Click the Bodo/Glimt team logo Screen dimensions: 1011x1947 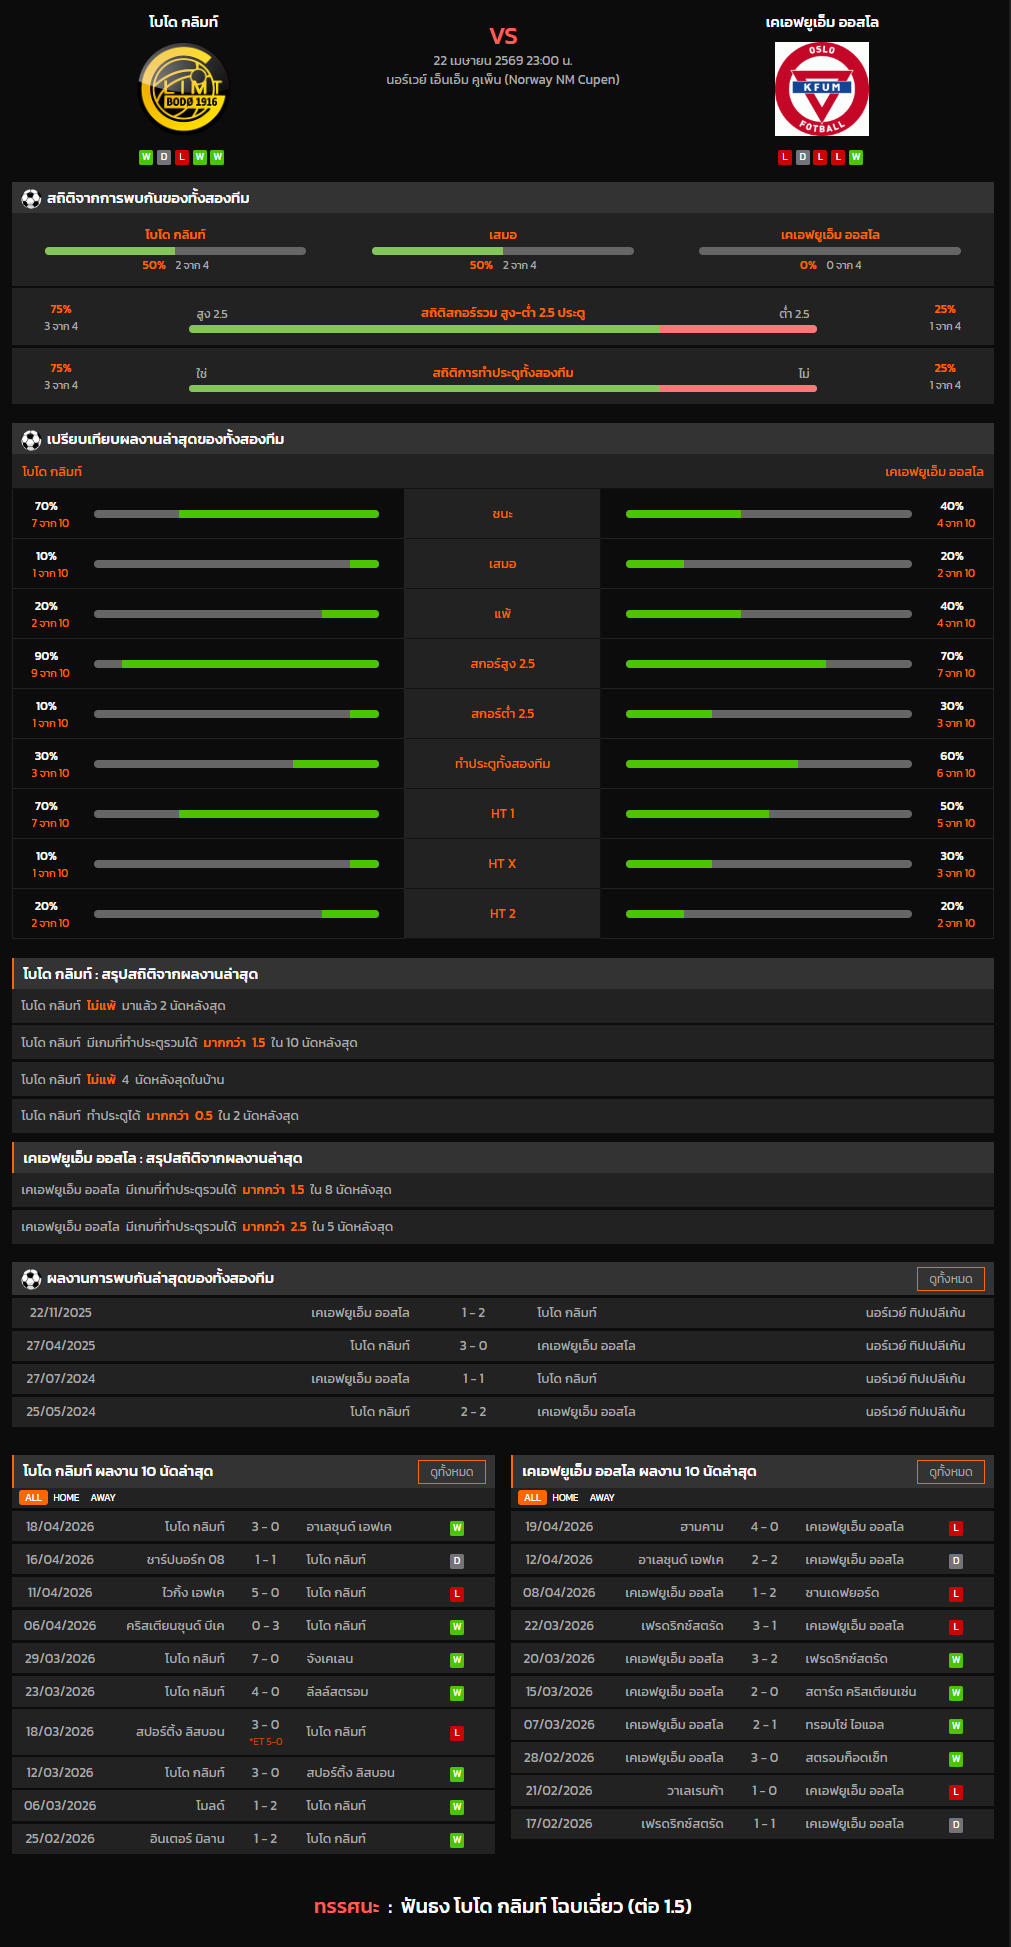[x=183, y=89]
